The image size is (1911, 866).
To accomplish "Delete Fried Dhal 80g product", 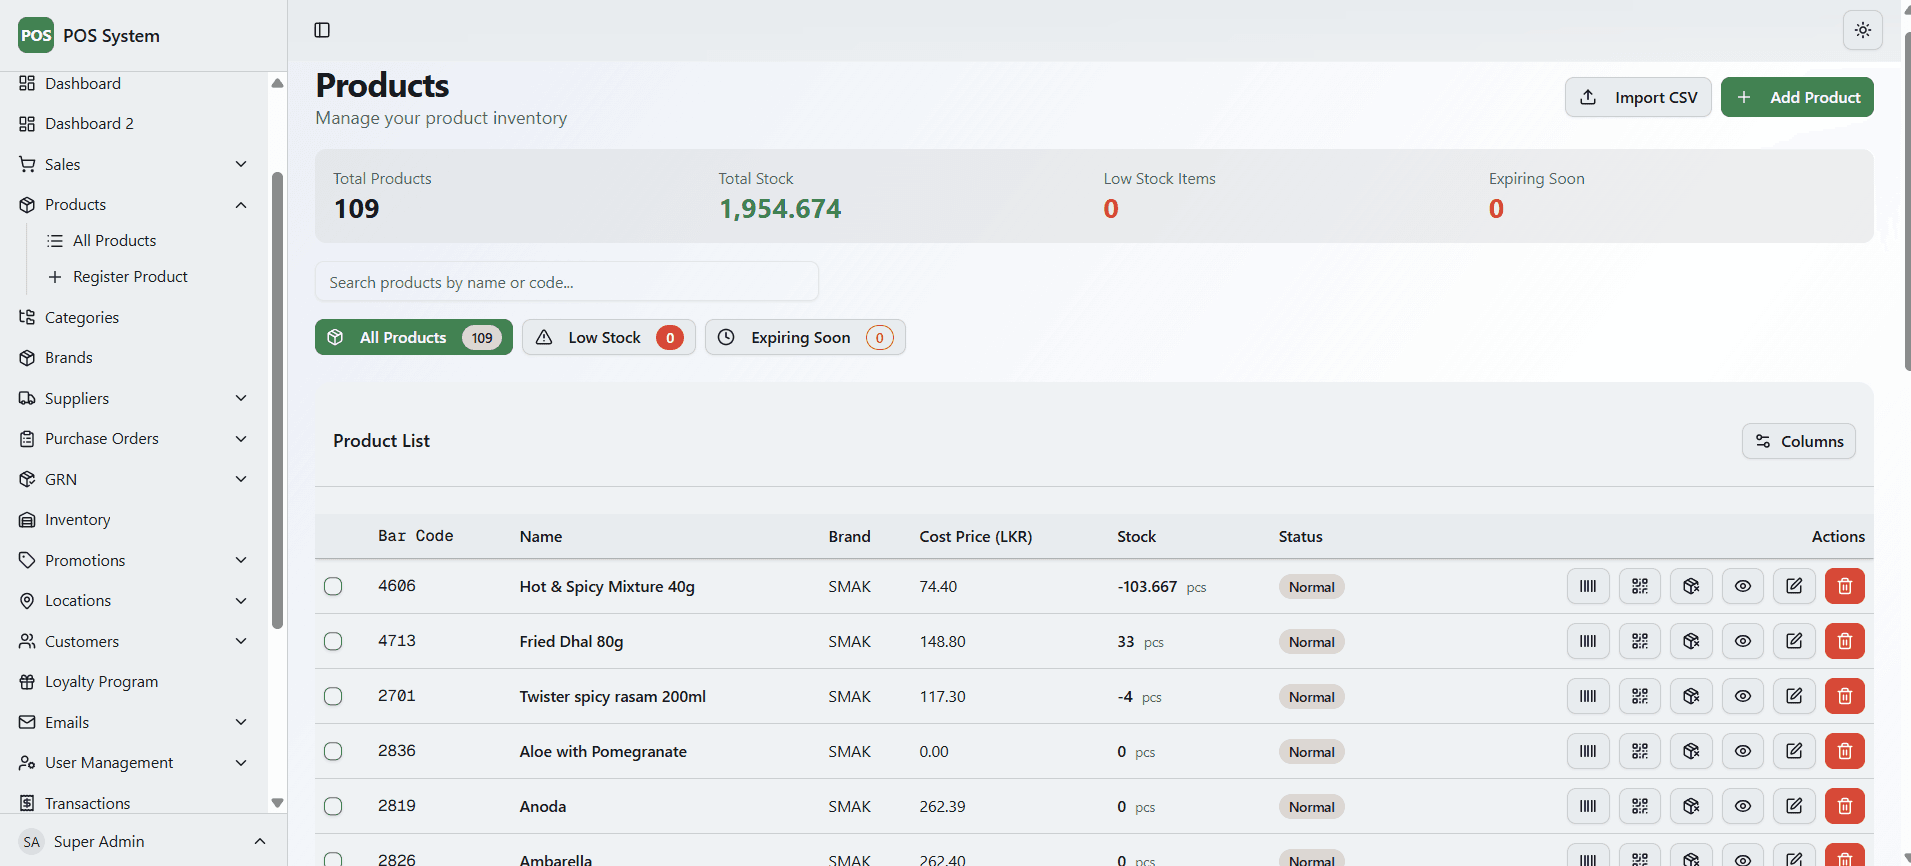I will point(1845,641).
